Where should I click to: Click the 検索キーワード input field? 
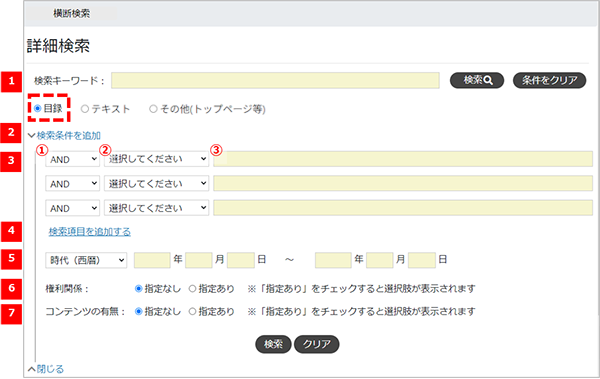(x=275, y=80)
